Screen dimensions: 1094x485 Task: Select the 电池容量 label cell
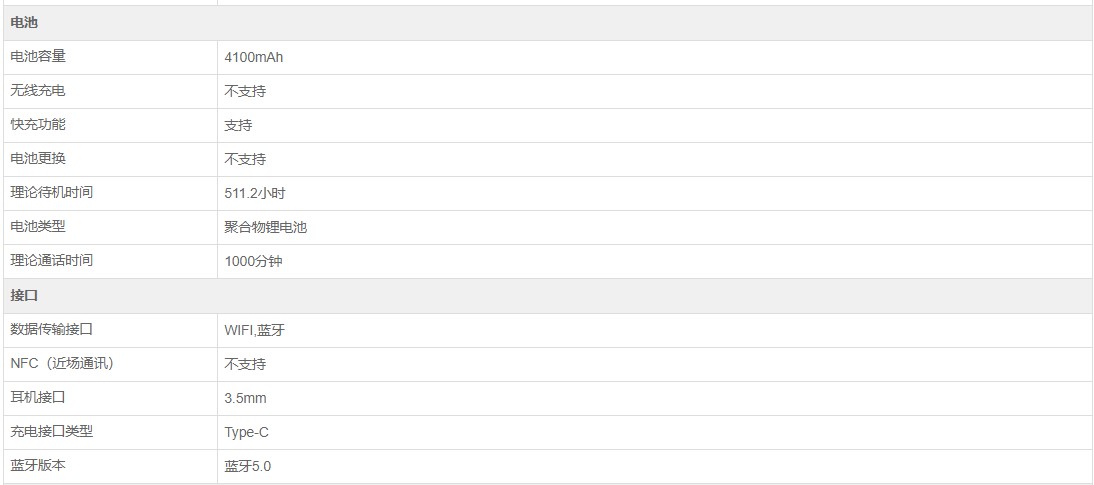38,57
